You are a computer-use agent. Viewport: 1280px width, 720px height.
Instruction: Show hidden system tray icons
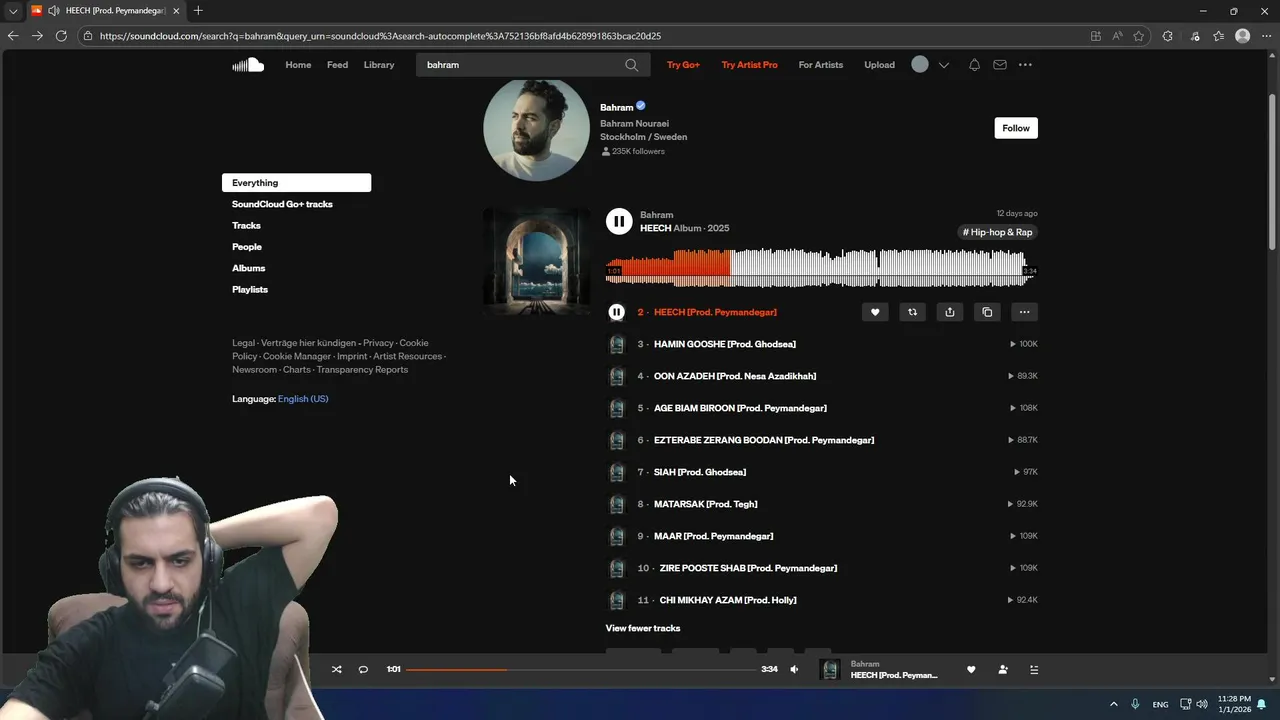click(x=1114, y=704)
